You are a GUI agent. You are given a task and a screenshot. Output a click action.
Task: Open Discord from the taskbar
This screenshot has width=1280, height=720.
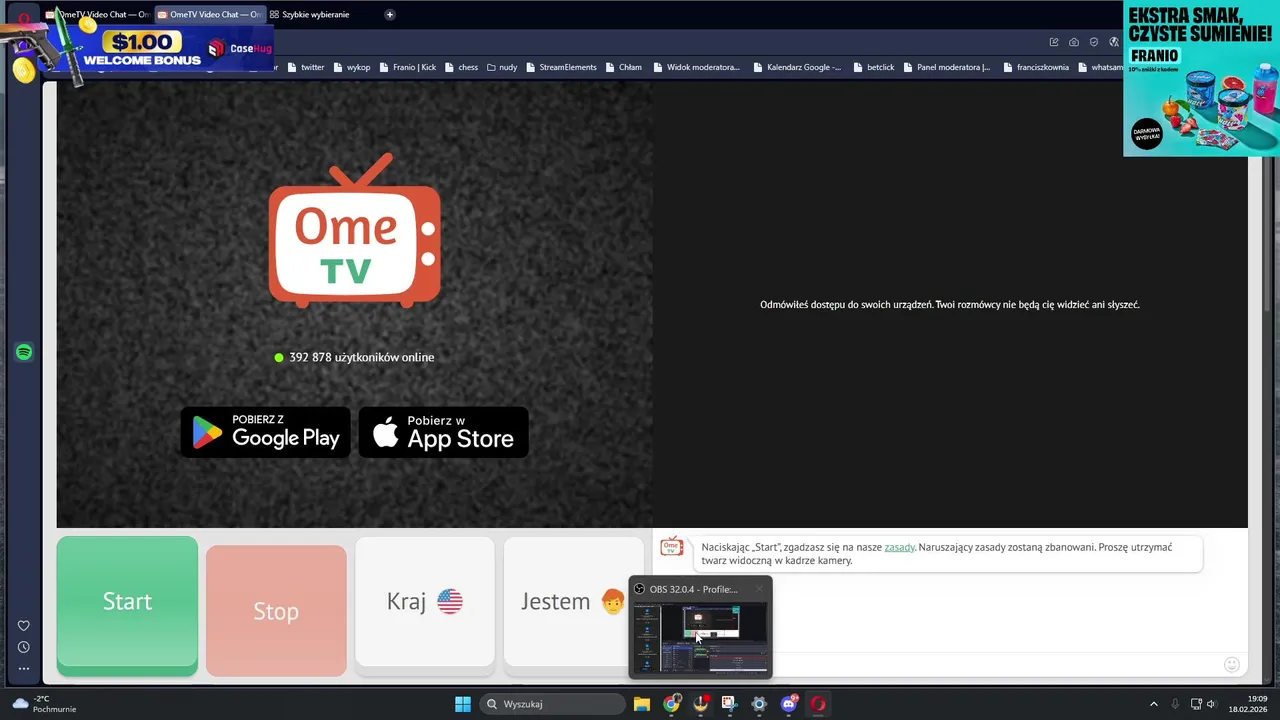pos(789,704)
